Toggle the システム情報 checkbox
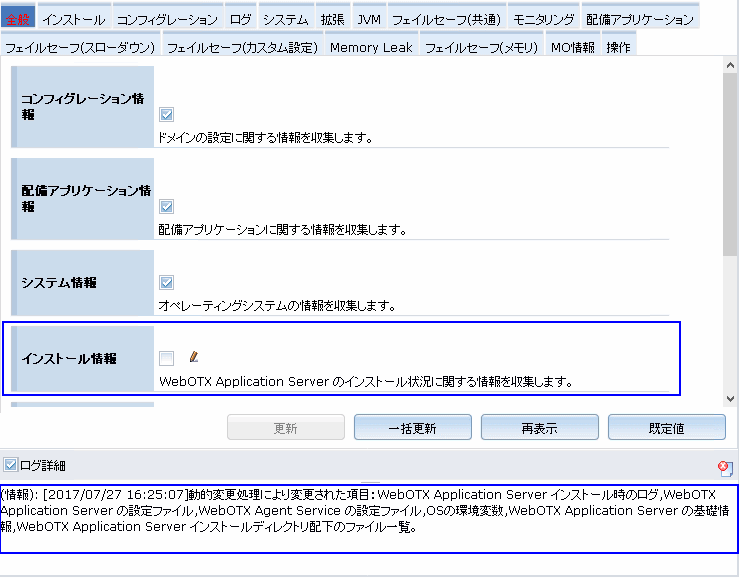 pyautogui.click(x=167, y=282)
